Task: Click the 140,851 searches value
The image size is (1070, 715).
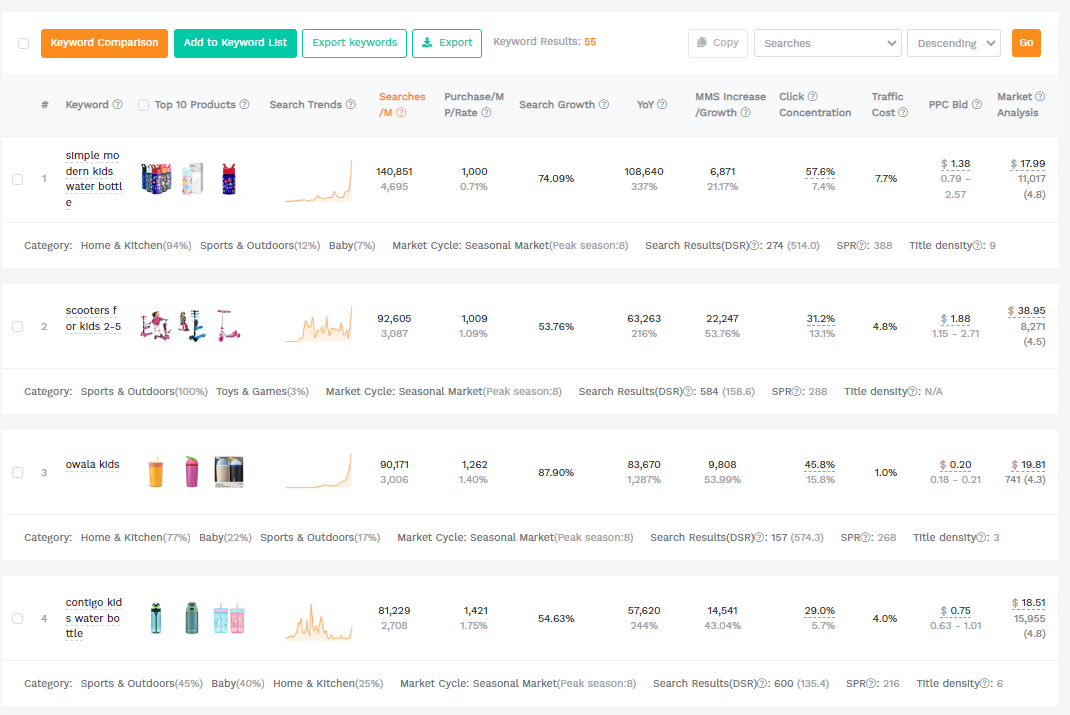Action: point(394,172)
